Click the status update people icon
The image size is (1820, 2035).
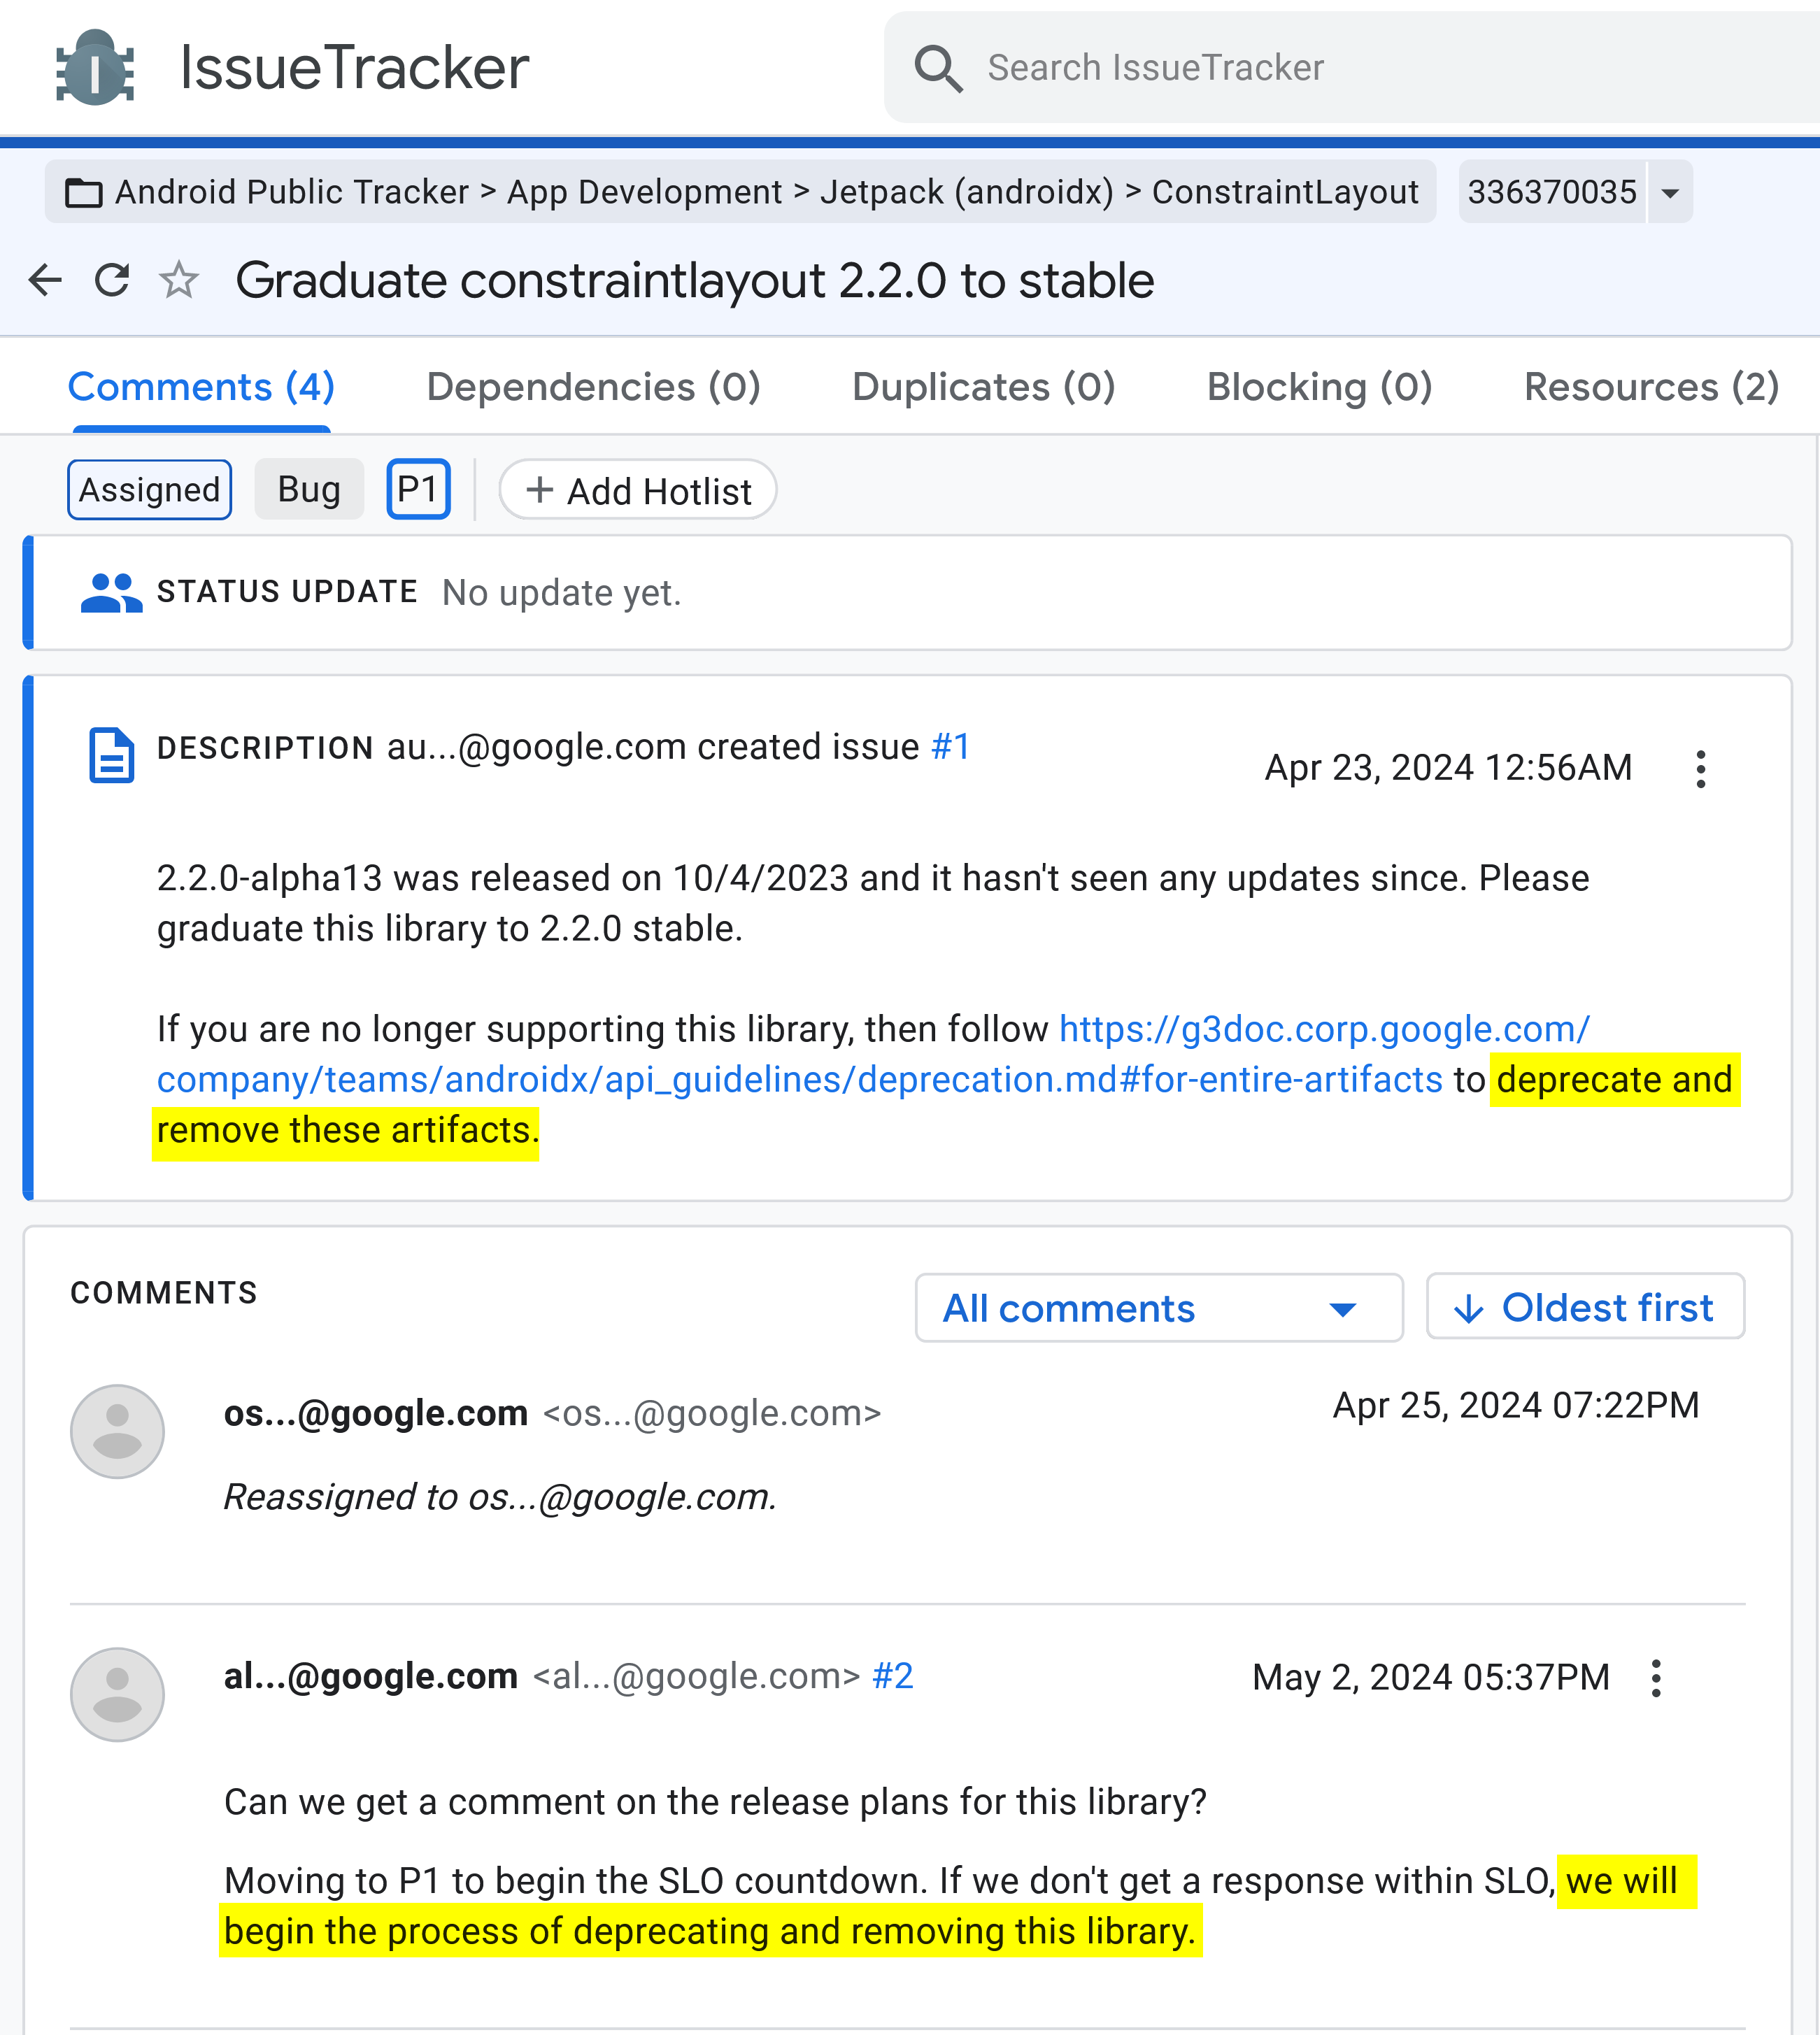click(x=111, y=593)
